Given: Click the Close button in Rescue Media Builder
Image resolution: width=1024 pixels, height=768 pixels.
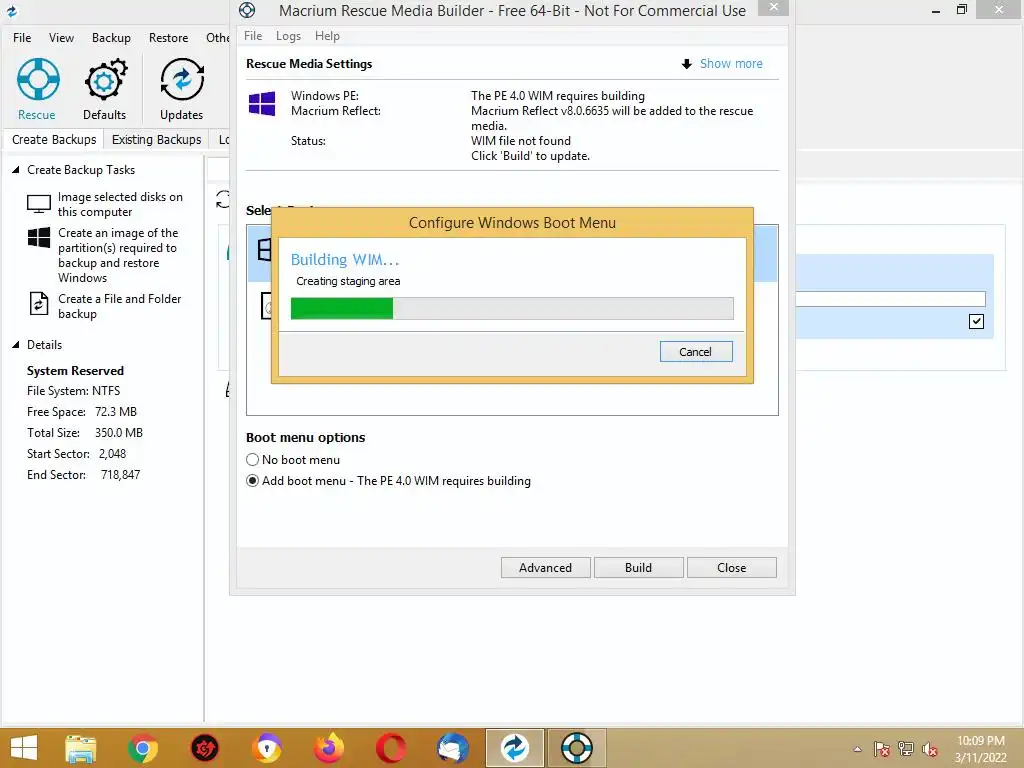Looking at the screenshot, I should 731,568.
